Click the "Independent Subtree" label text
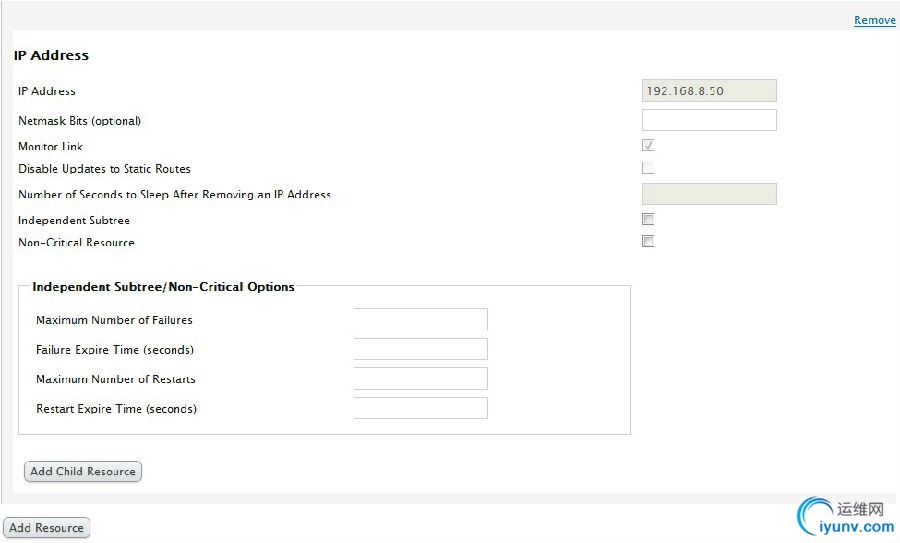 click(x=73, y=220)
